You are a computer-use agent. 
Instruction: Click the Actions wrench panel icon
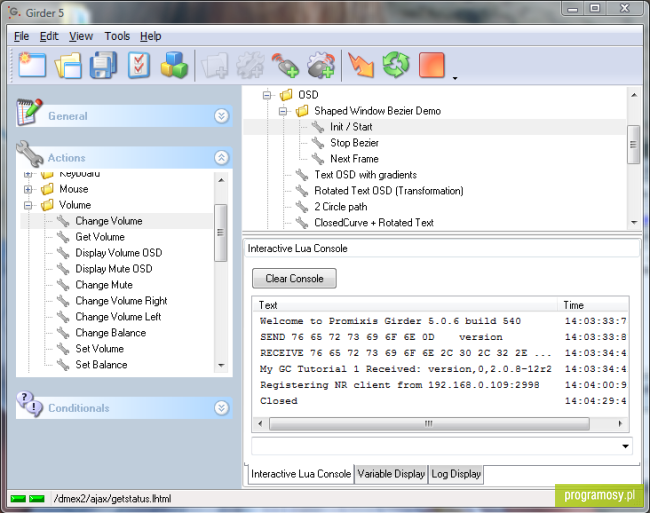29,153
